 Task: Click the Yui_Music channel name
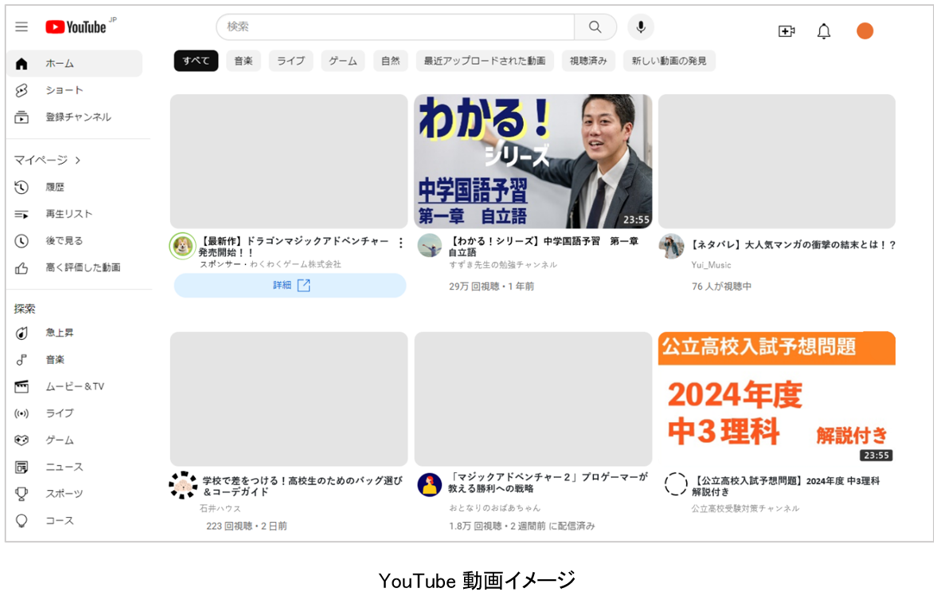pos(711,265)
